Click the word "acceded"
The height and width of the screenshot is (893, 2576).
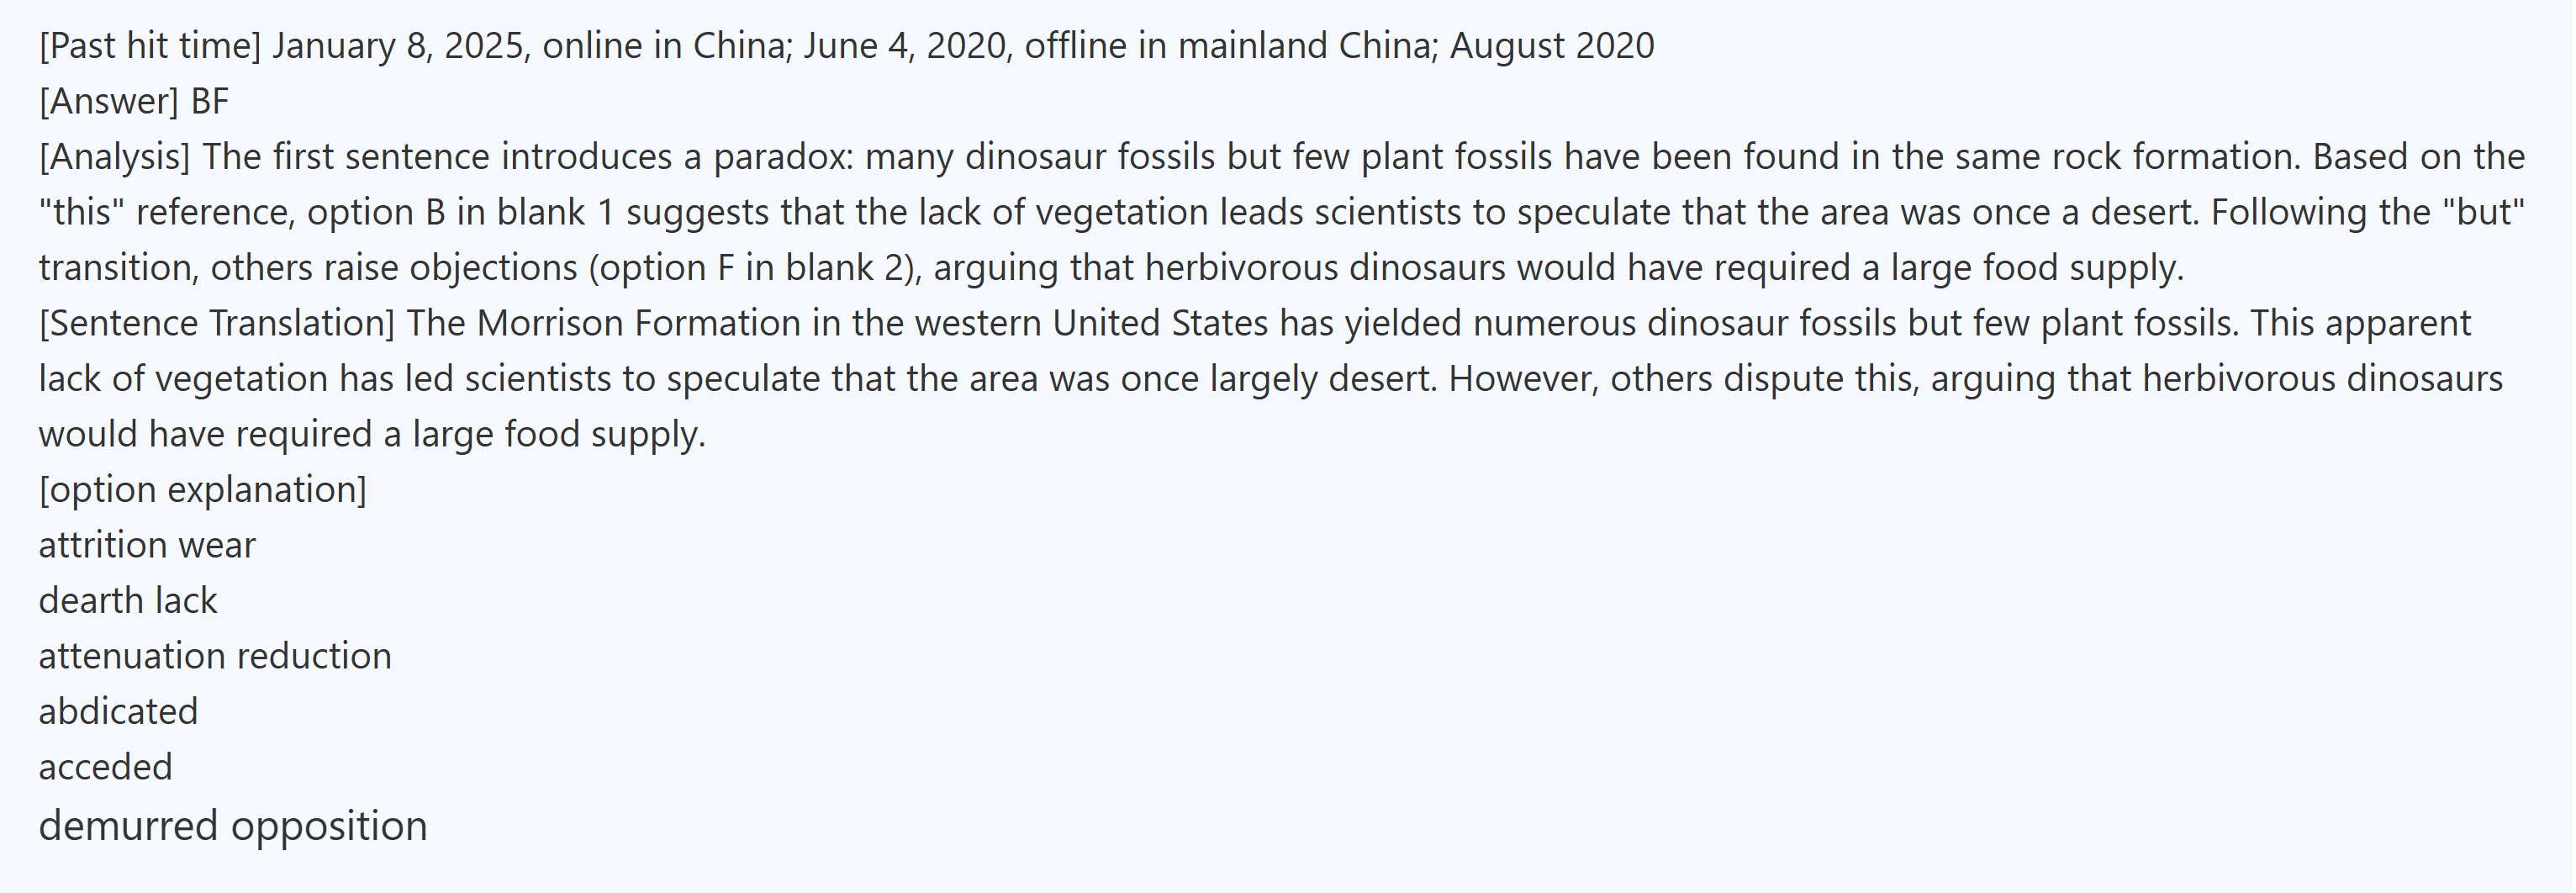(x=105, y=767)
